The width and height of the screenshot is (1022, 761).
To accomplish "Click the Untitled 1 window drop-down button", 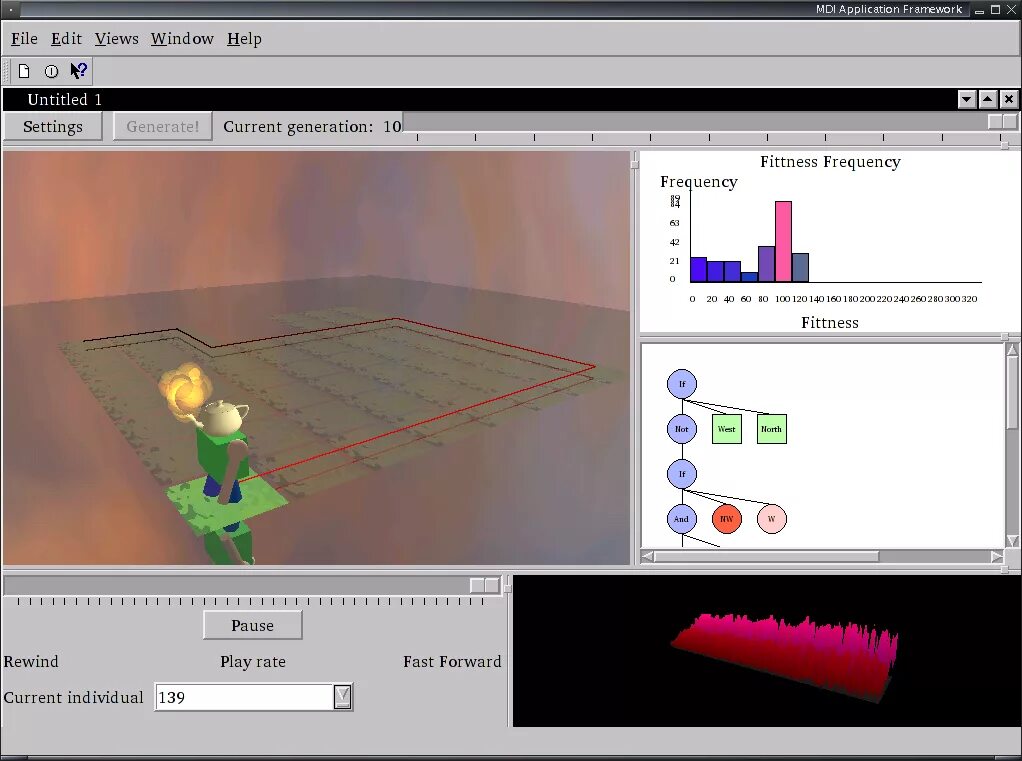I will point(967,100).
